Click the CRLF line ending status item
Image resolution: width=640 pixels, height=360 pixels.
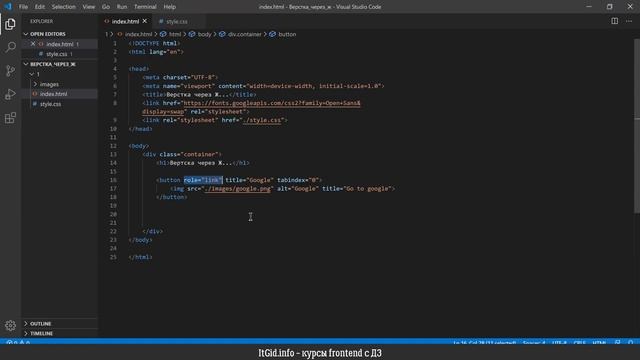pyautogui.click(x=580, y=342)
